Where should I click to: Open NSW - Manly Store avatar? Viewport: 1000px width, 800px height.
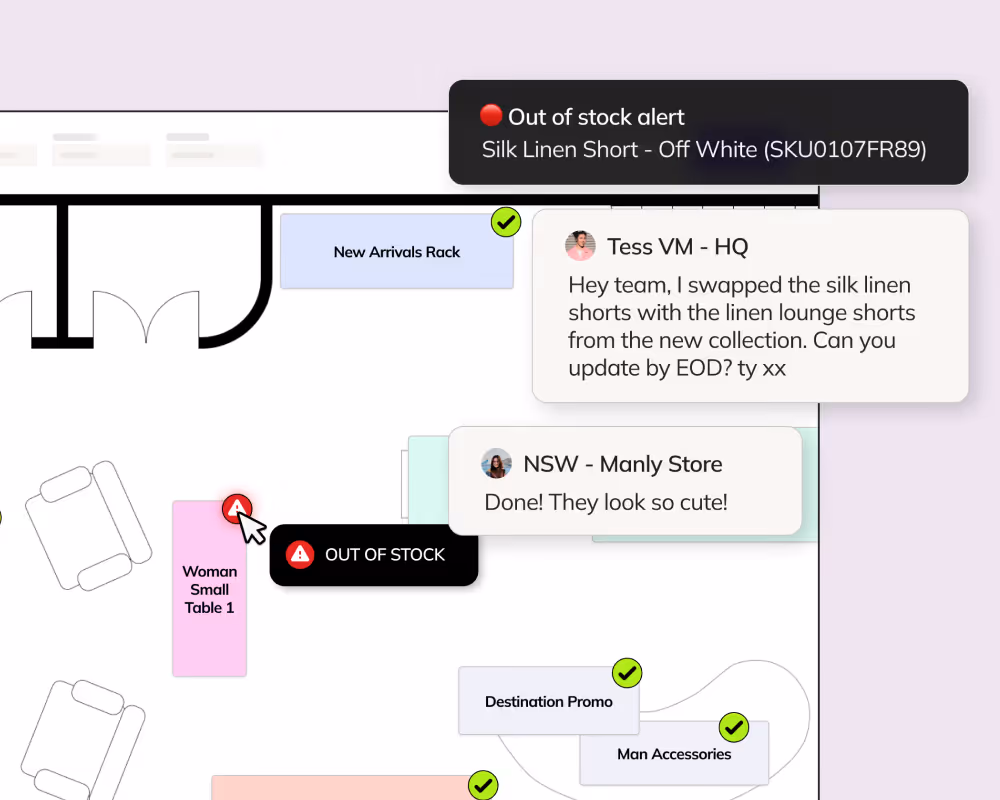click(x=496, y=463)
